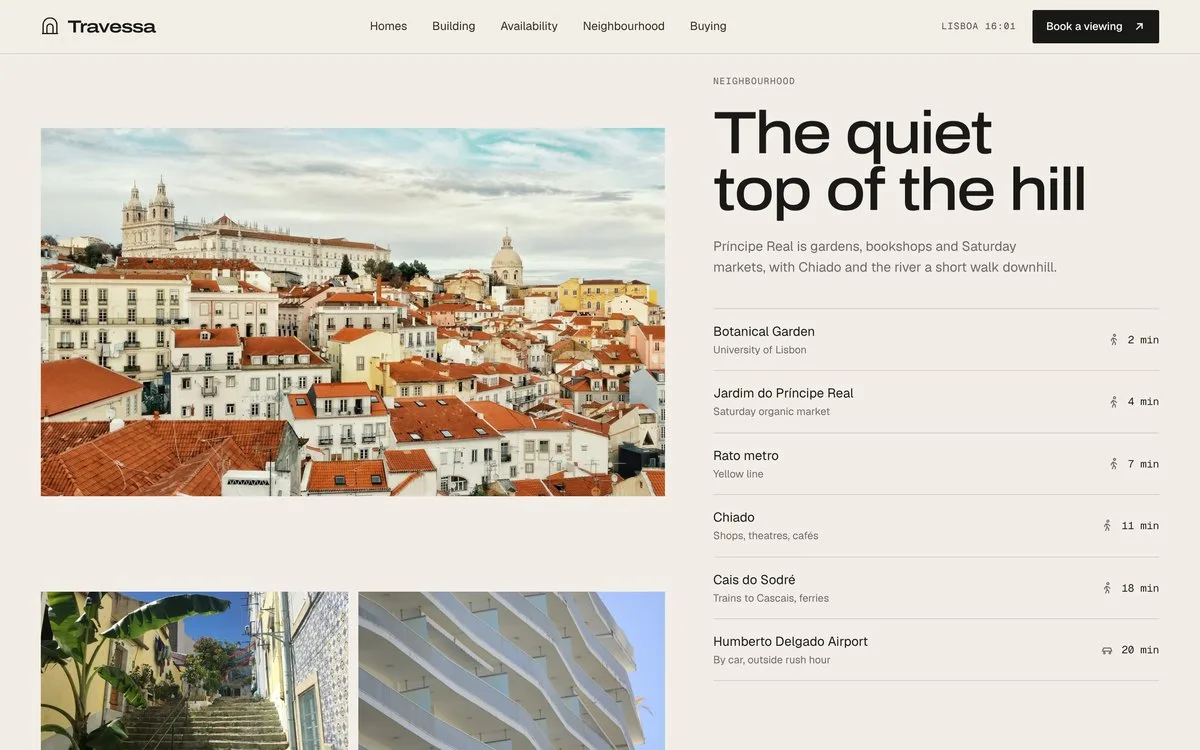The image size is (1200, 750).
Task: Click the "18 min" walking time
Action: 1140,588
